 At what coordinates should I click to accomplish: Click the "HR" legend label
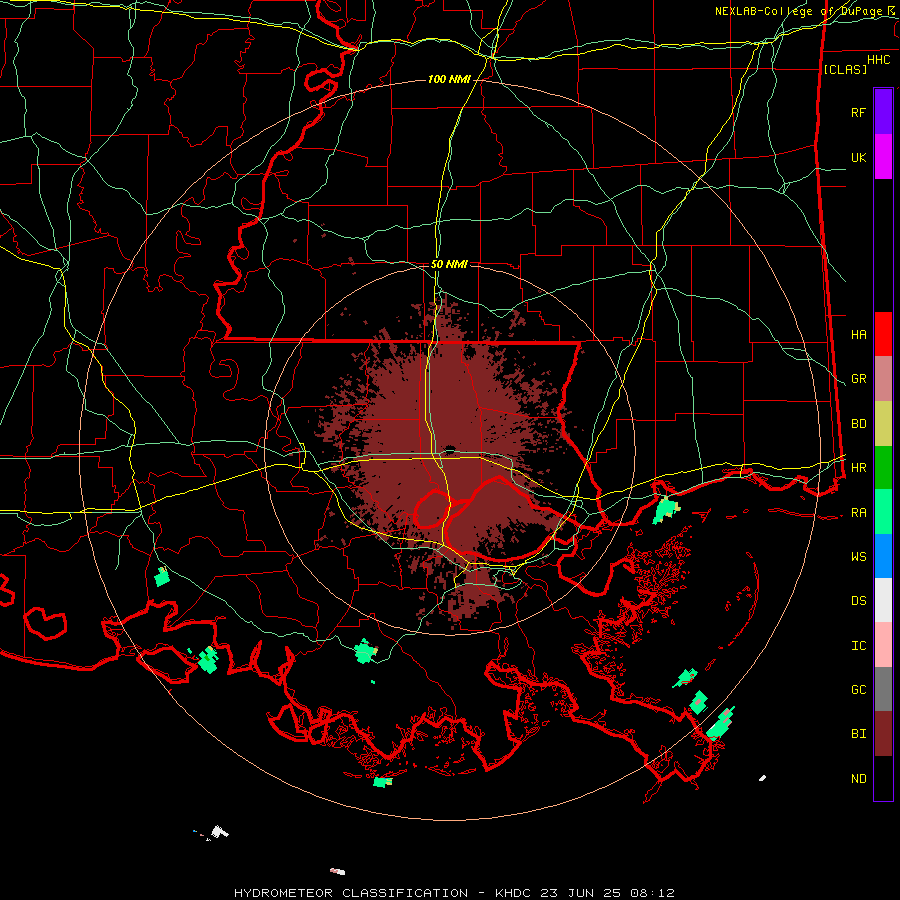pos(858,468)
